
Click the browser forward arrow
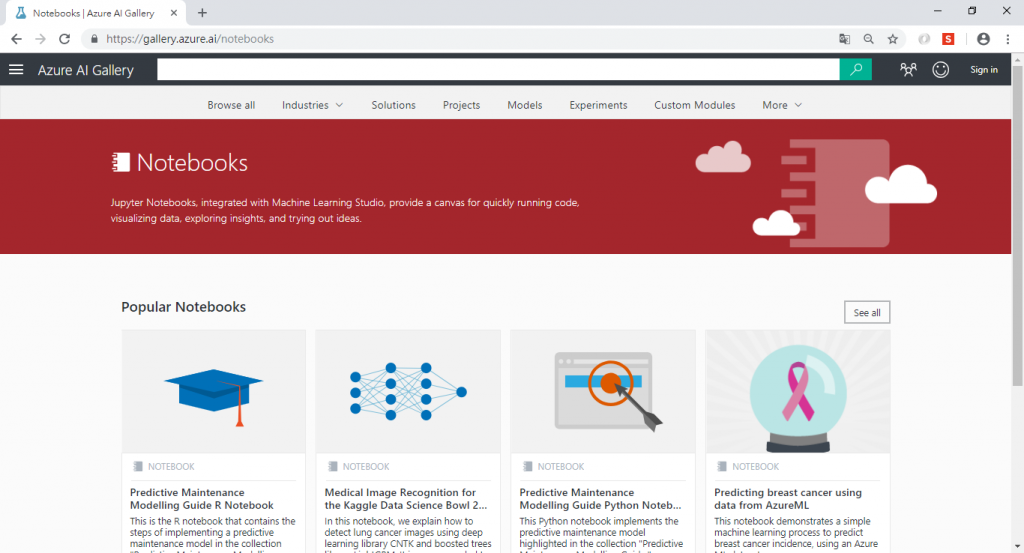point(40,39)
